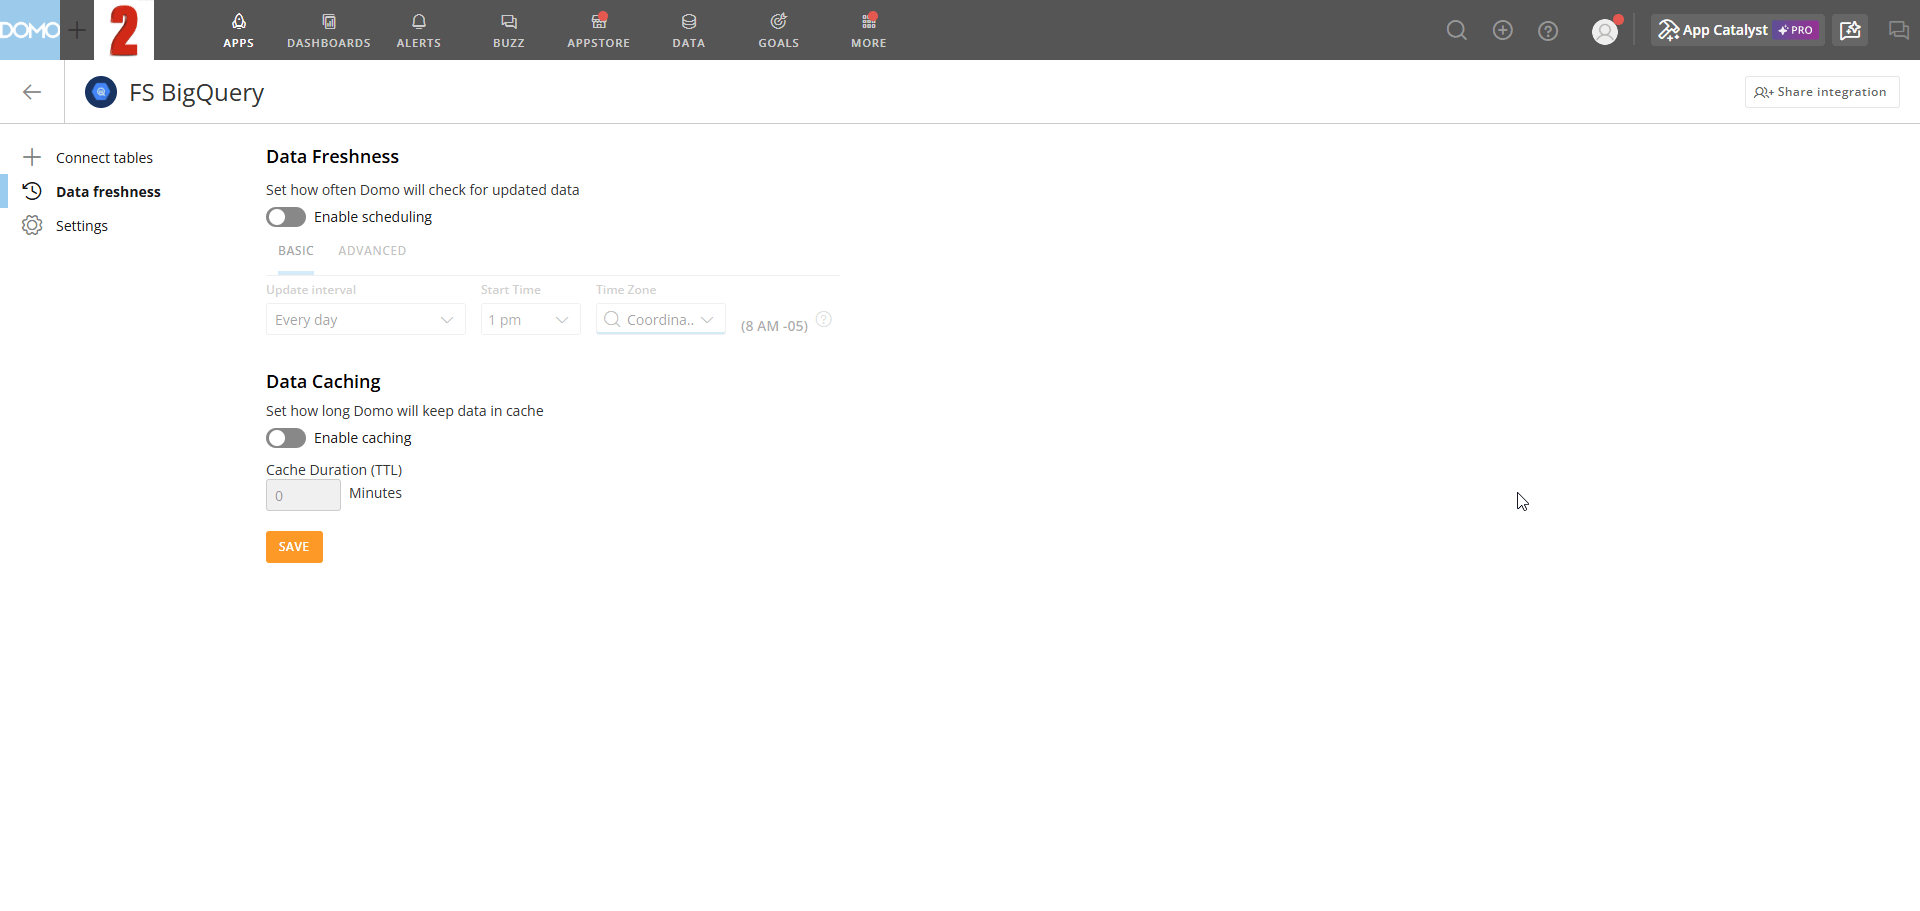The image size is (1920, 911).
Task: Click the FS BigQuery integration icon
Action: click(x=101, y=92)
